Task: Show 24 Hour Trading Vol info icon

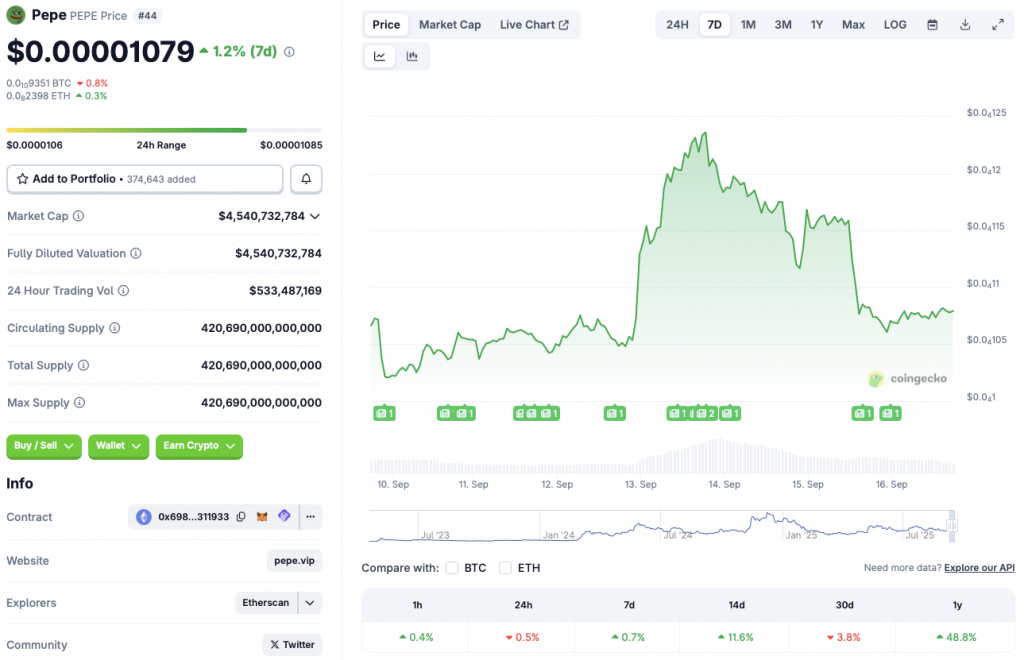Action: (x=123, y=291)
